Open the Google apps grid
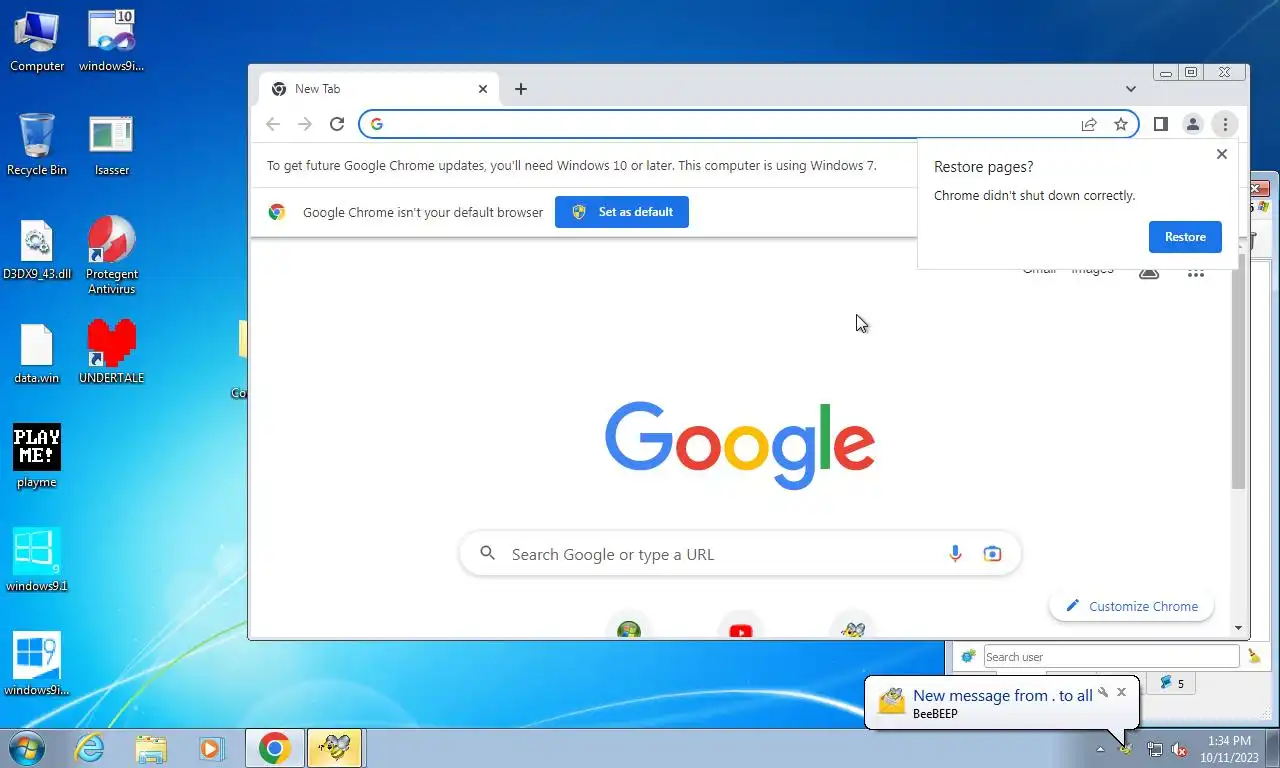 [1196, 272]
